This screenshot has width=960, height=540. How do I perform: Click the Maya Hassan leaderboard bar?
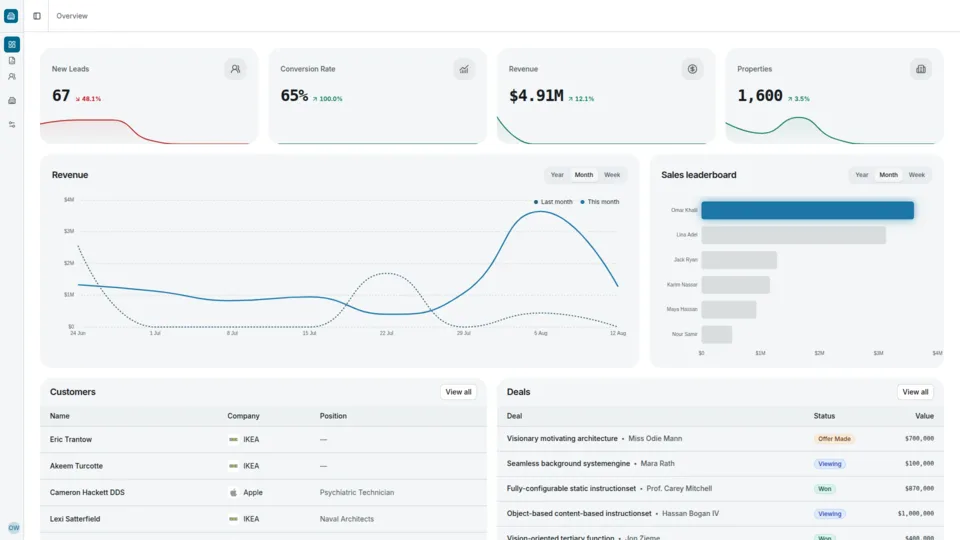coord(729,309)
